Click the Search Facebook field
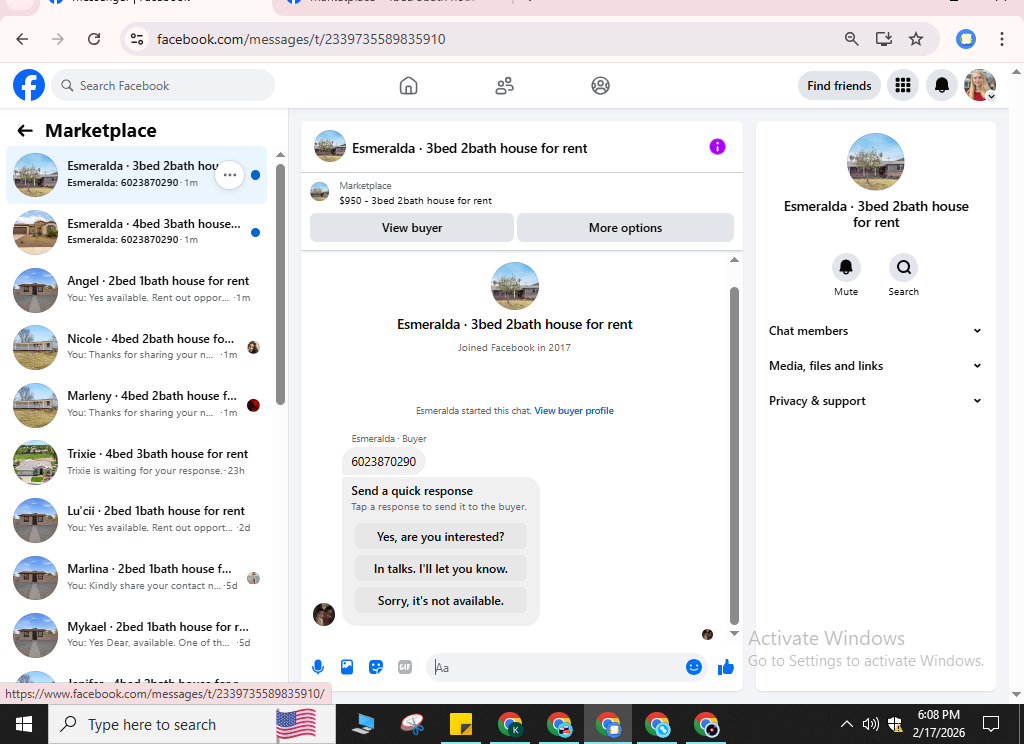Image resolution: width=1024 pixels, height=744 pixels. click(x=163, y=86)
